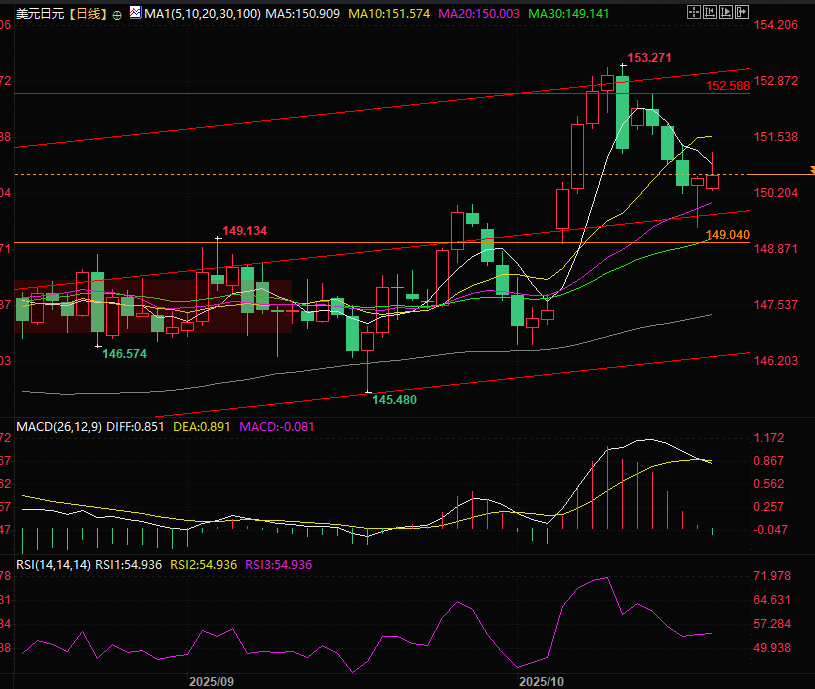
Task: Click the DEA:0.891 reading
Action: pyautogui.click(x=202, y=427)
